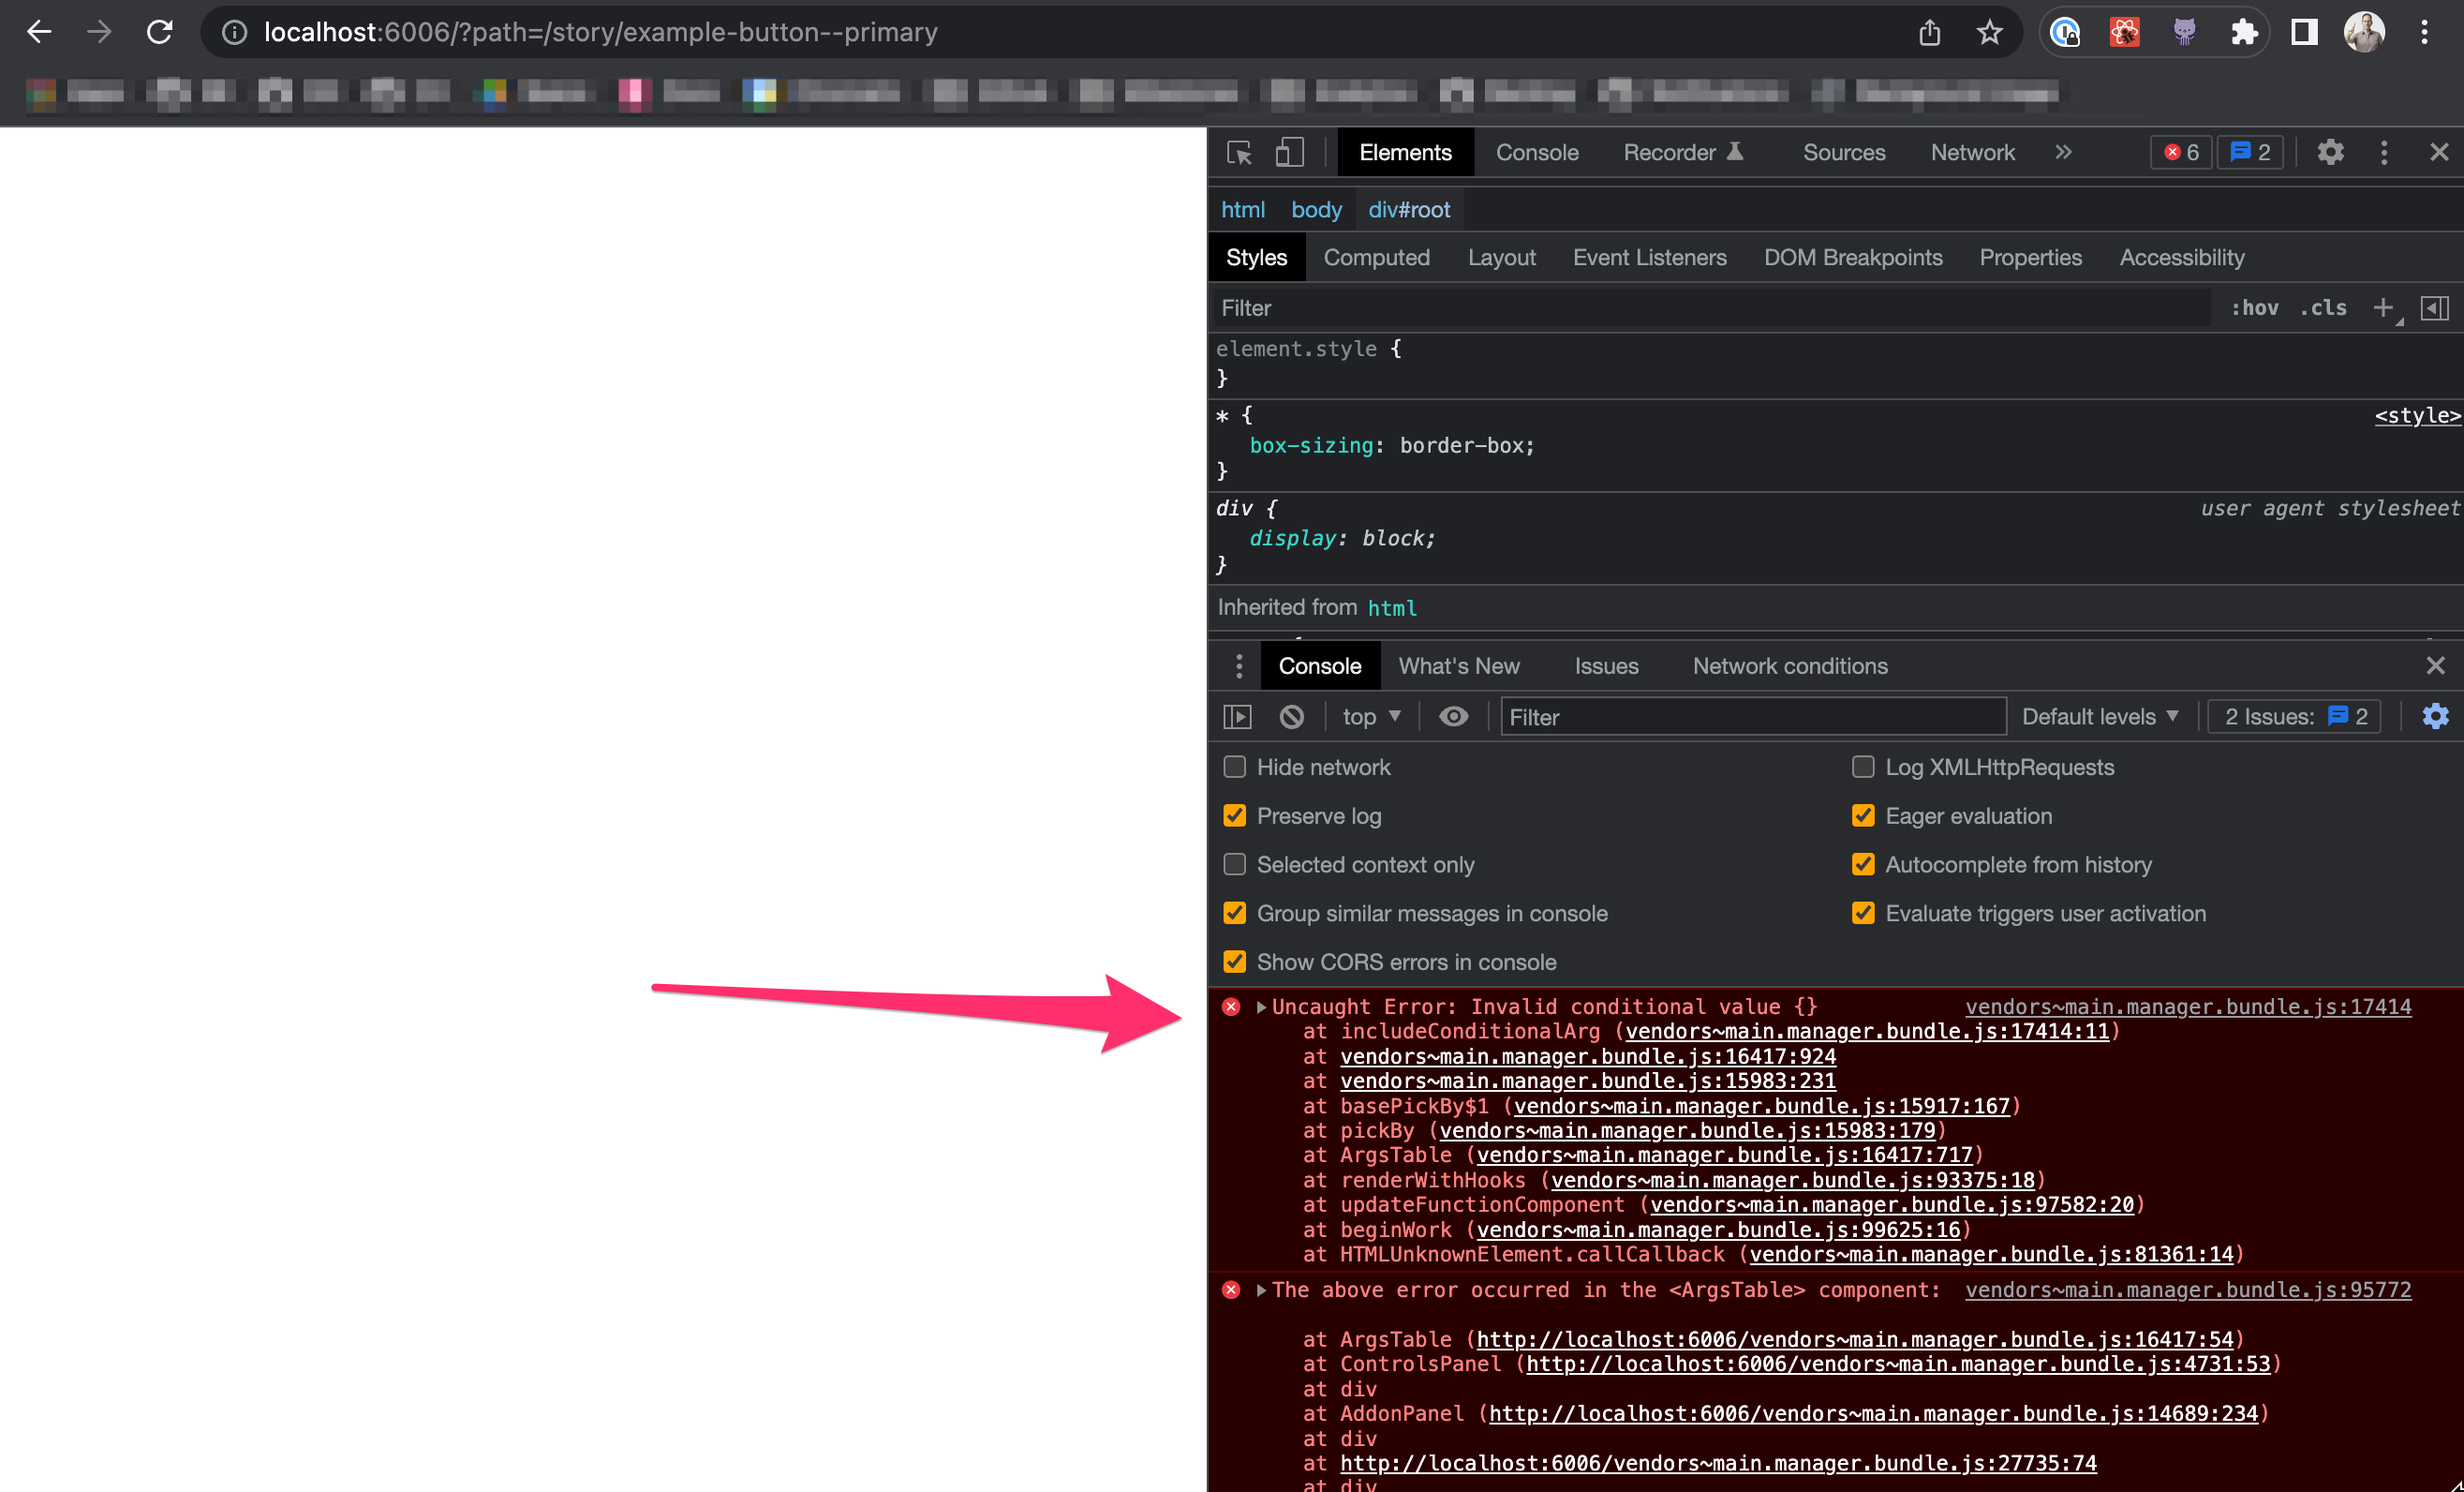Enable the Hide network checkbox
This screenshot has width=2464, height=1492.
[x=1234, y=766]
